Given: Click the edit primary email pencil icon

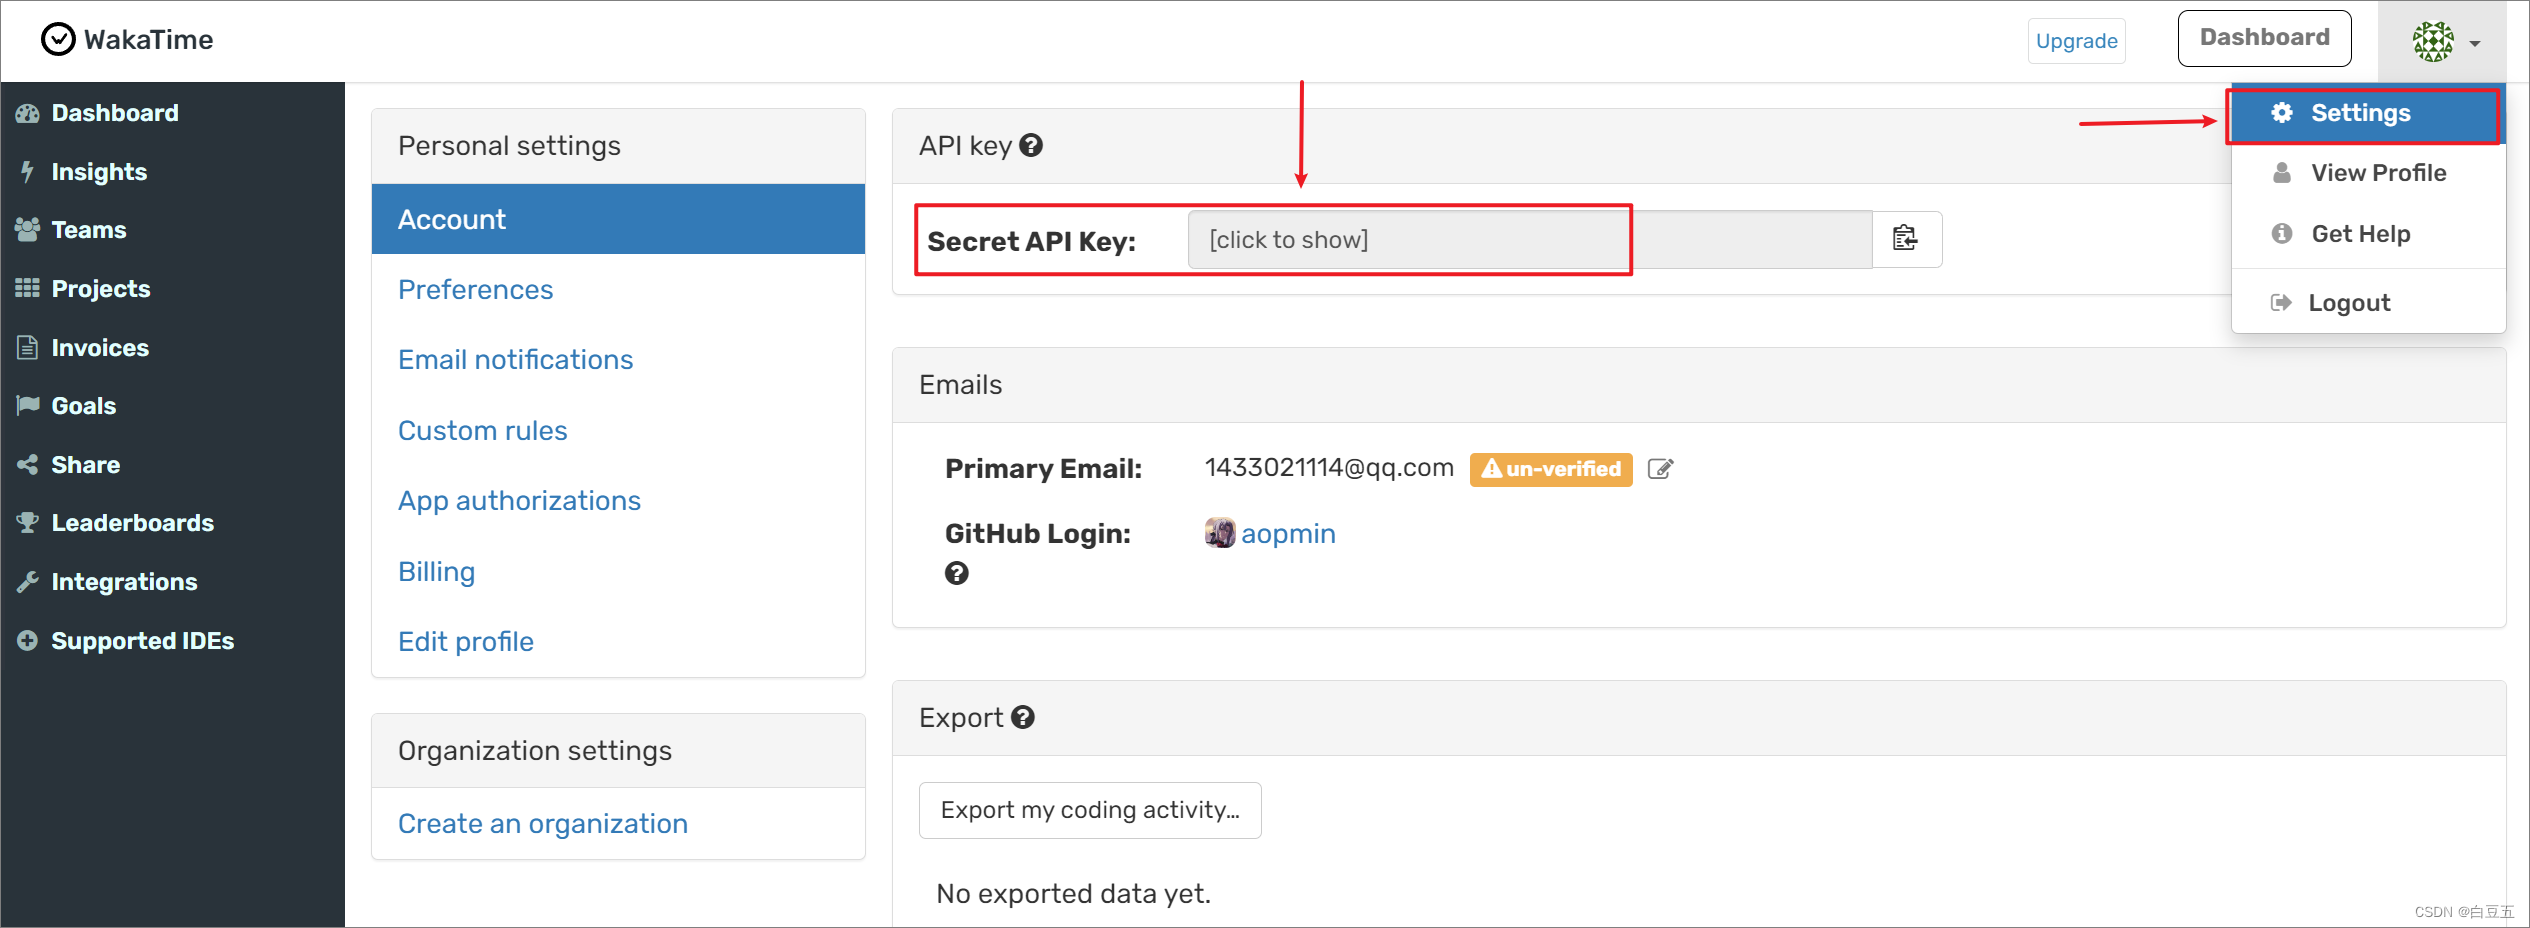Looking at the screenshot, I should pyautogui.click(x=1660, y=469).
